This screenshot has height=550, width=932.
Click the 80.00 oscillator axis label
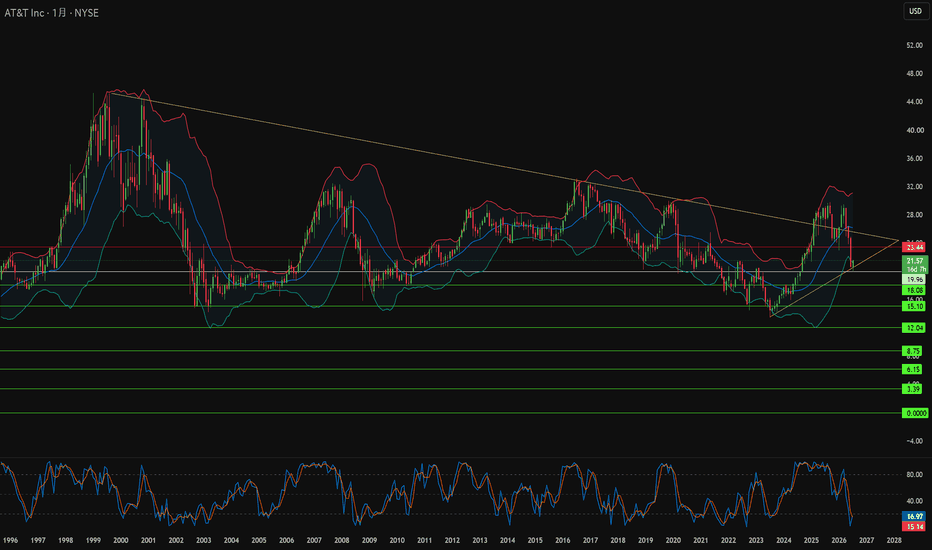pyautogui.click(x=915, y=474)
